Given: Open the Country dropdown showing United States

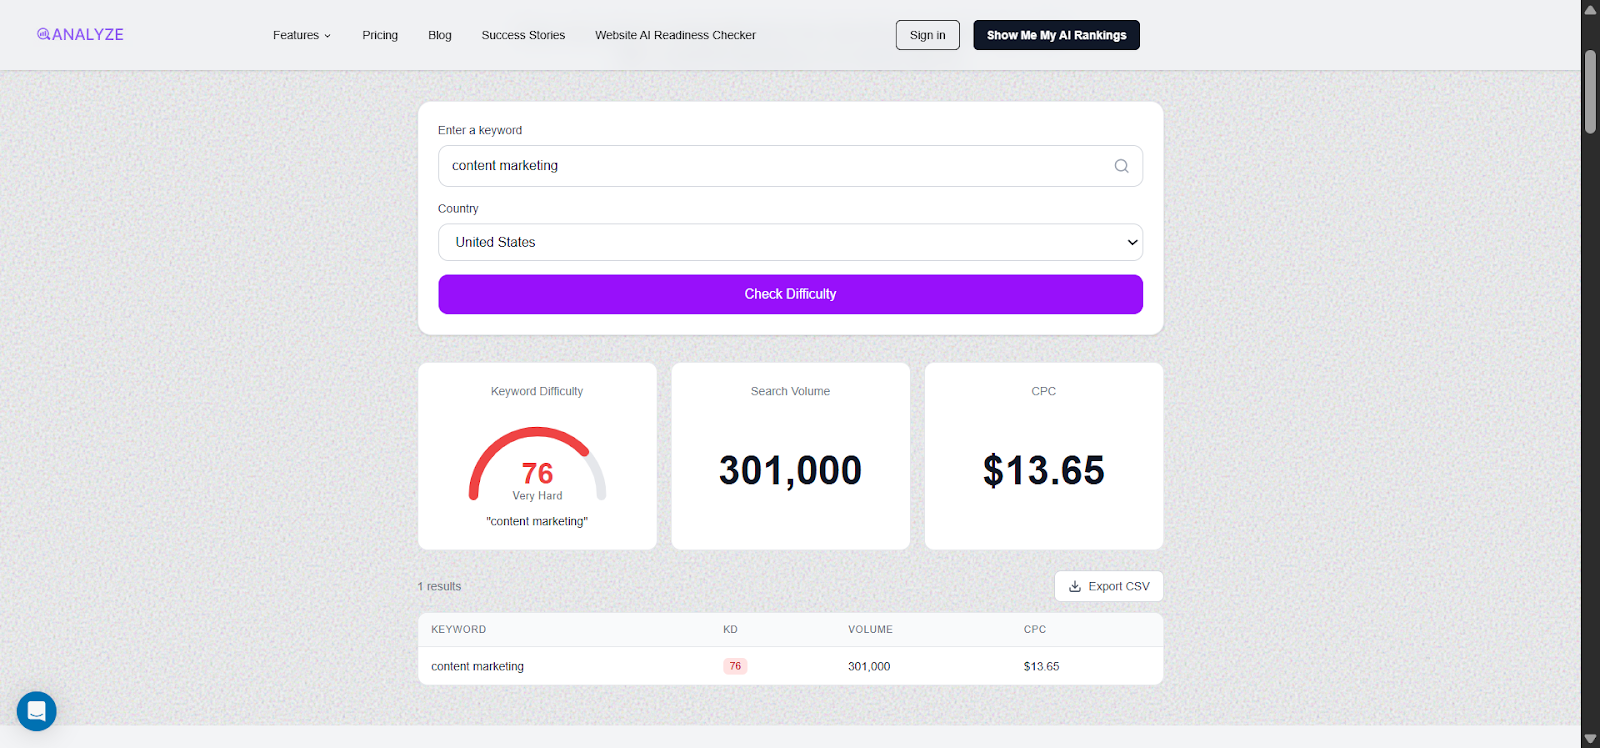Looking at the screenshot, I should click(790, 242).
